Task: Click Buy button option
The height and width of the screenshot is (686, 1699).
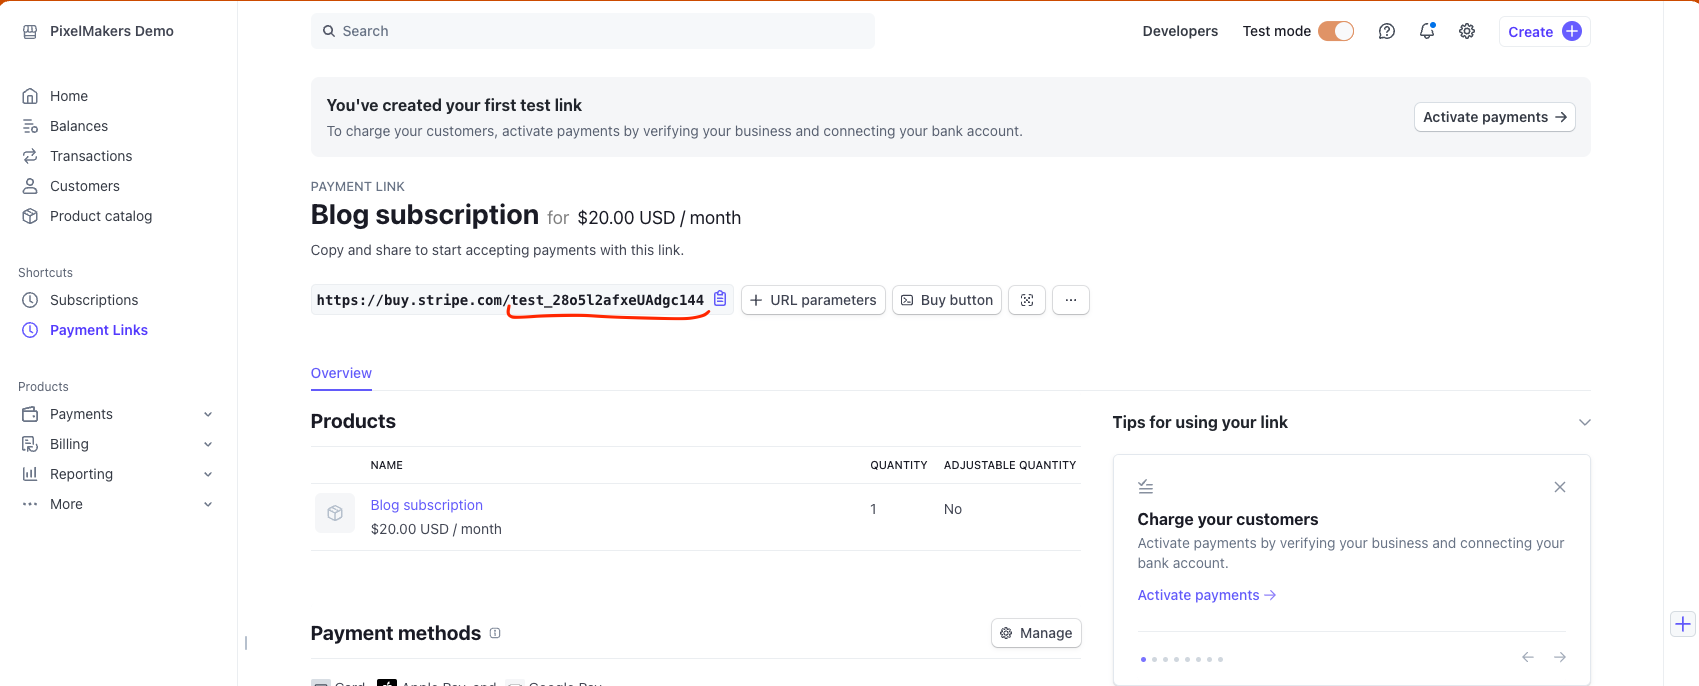Action: (947, 300)
